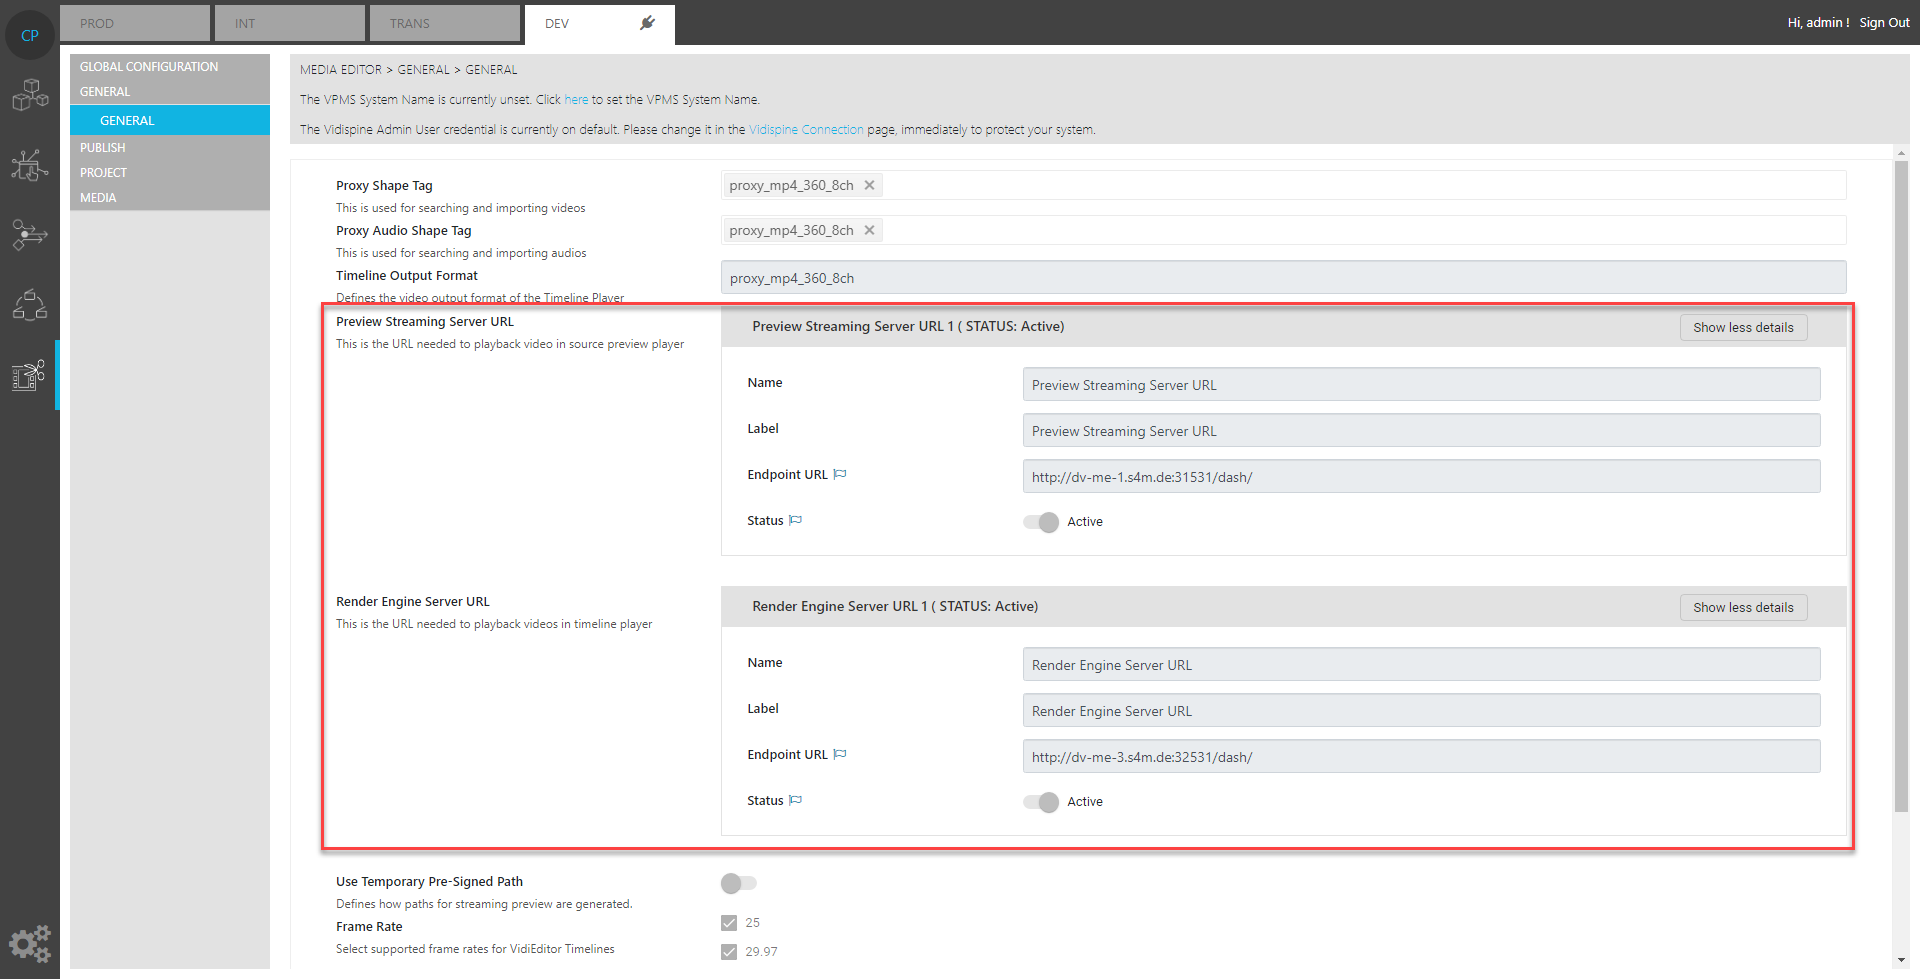1920x979 pixels.
Task: Enable Use Temporary Pre-Signed Path
Action: (738, 883)
